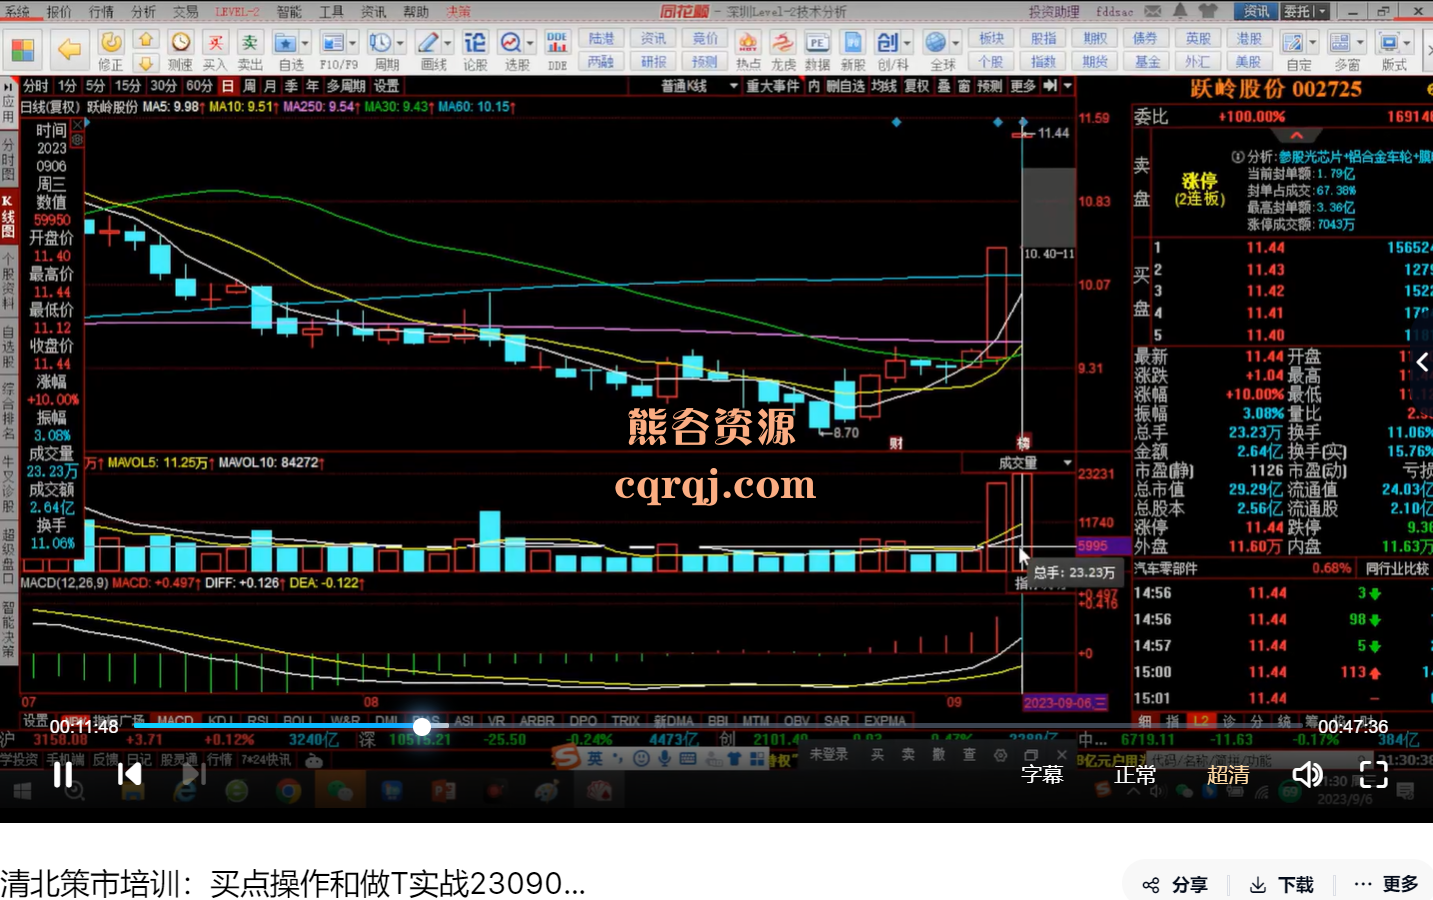Open the 论股 discussion icon

(x=475, y=43)
